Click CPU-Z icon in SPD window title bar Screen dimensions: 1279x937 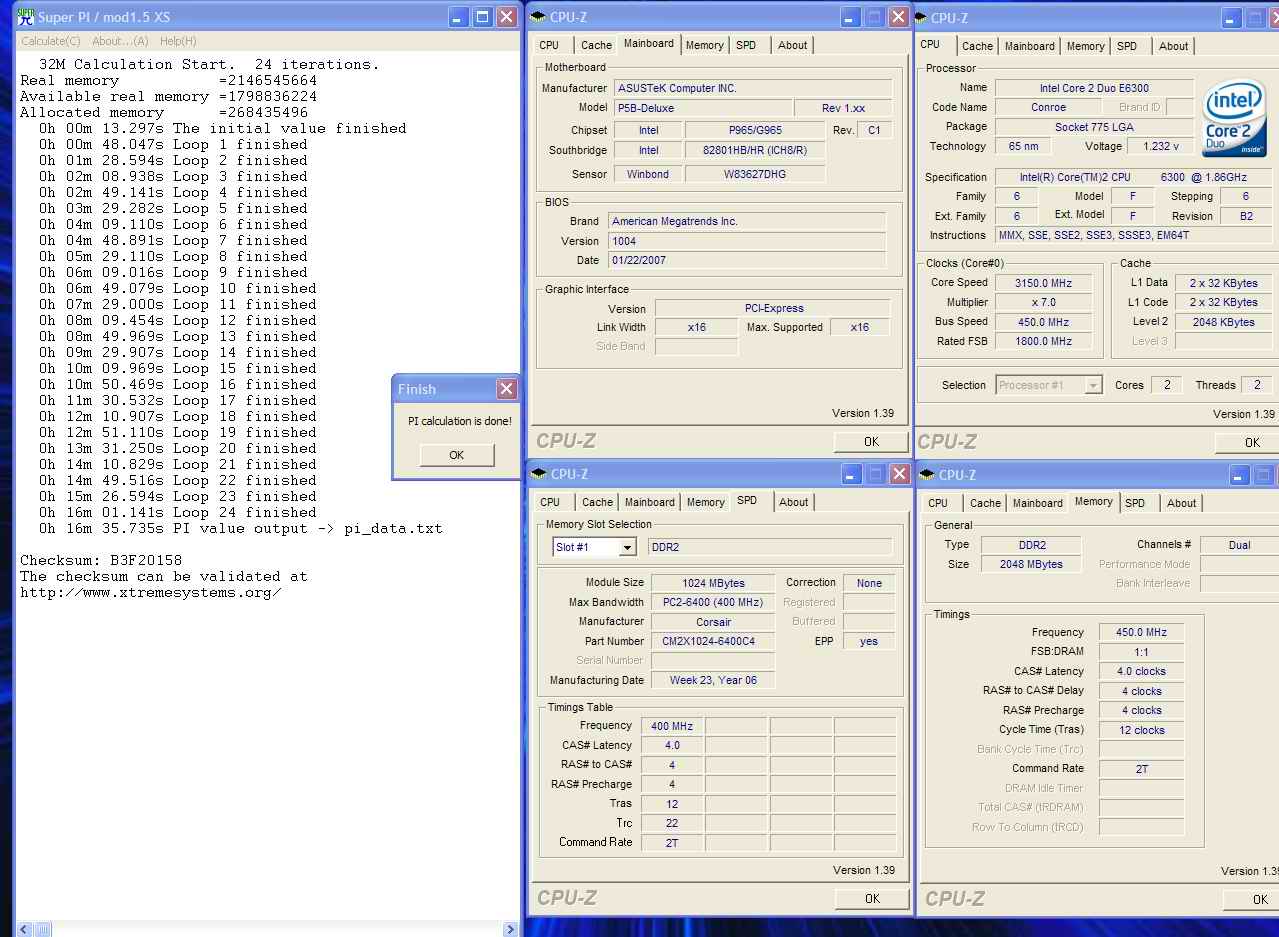(x=539, y=474)
